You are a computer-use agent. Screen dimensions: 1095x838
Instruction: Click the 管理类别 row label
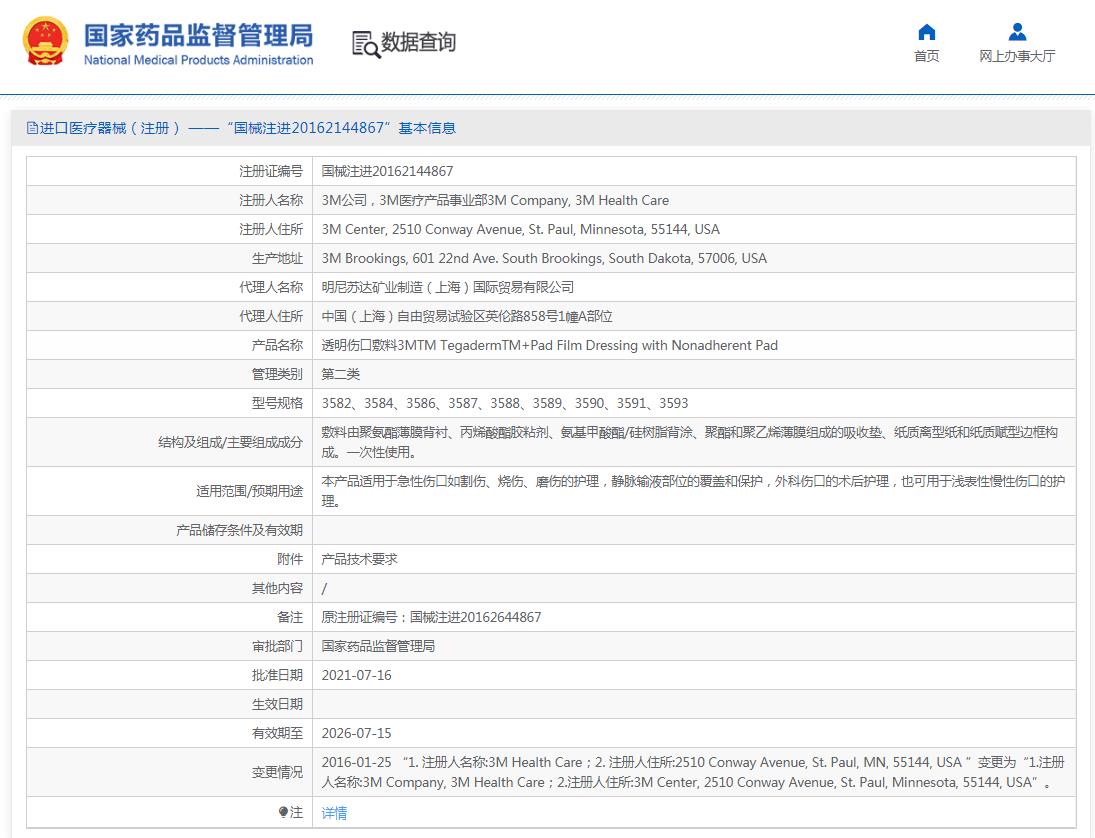pyautogui.click(x=277, y=374)
